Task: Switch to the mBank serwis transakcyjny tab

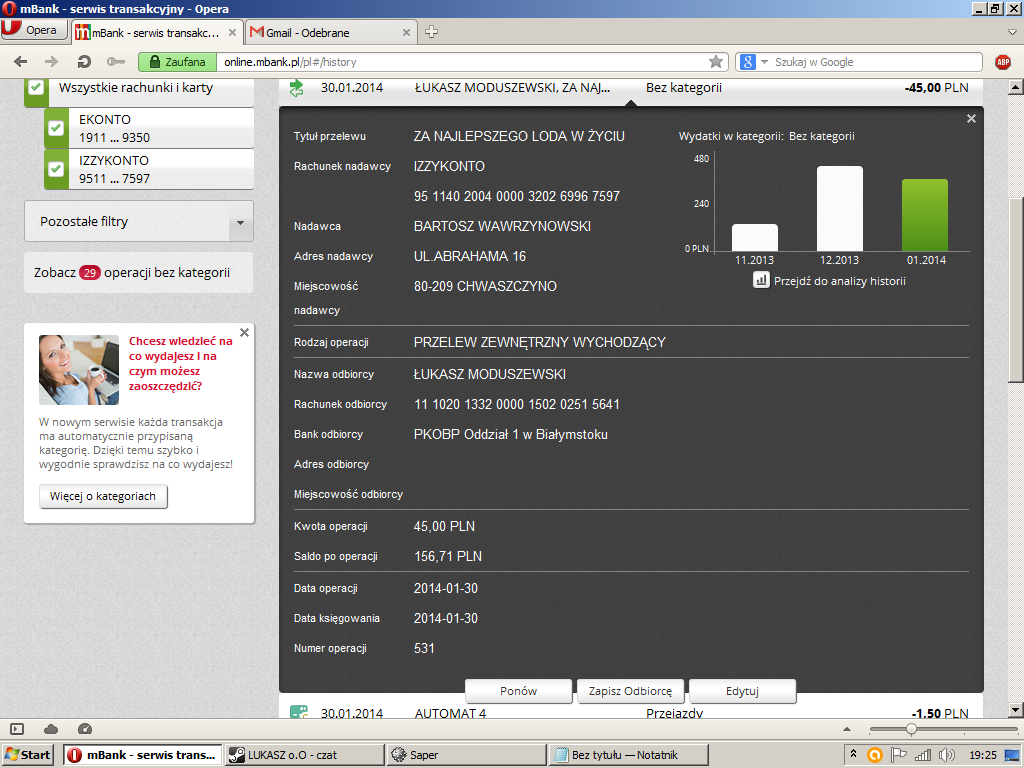Action: click(x=157, y=33)
